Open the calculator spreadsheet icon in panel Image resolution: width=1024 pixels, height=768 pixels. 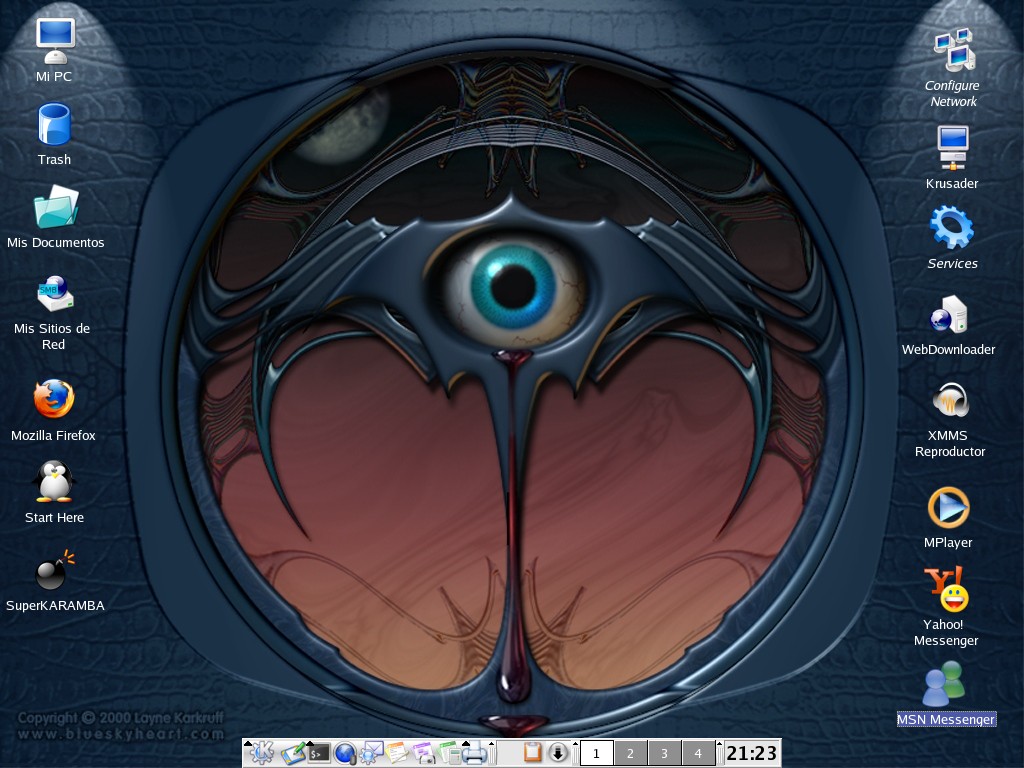[x=449, y=753]
